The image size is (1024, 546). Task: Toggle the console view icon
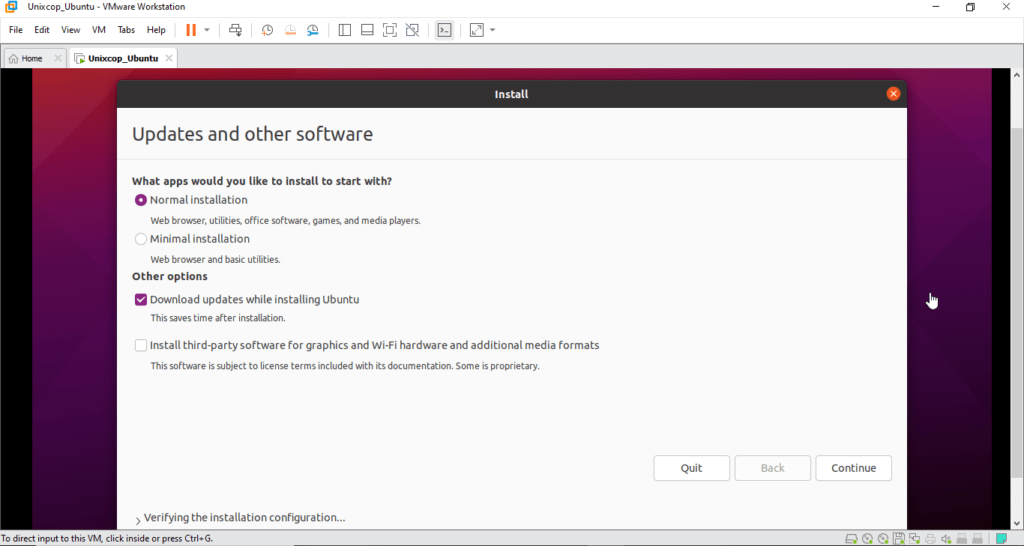point(444,30)
